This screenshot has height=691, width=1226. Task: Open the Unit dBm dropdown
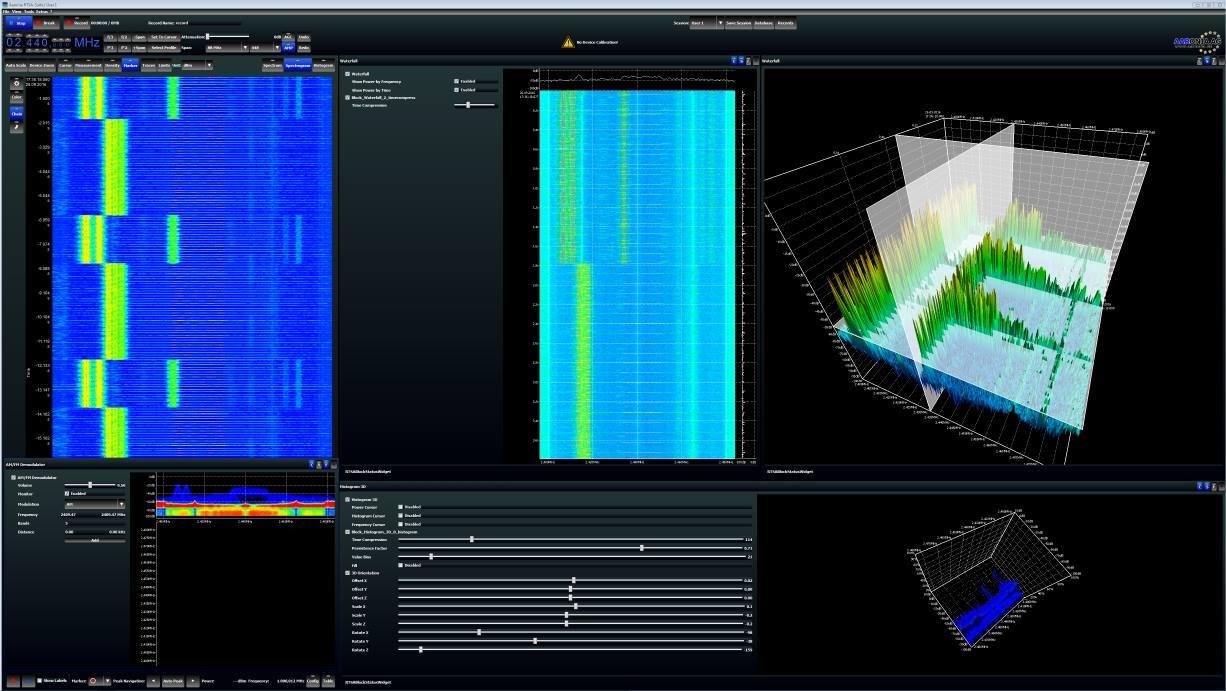[197, 65]
